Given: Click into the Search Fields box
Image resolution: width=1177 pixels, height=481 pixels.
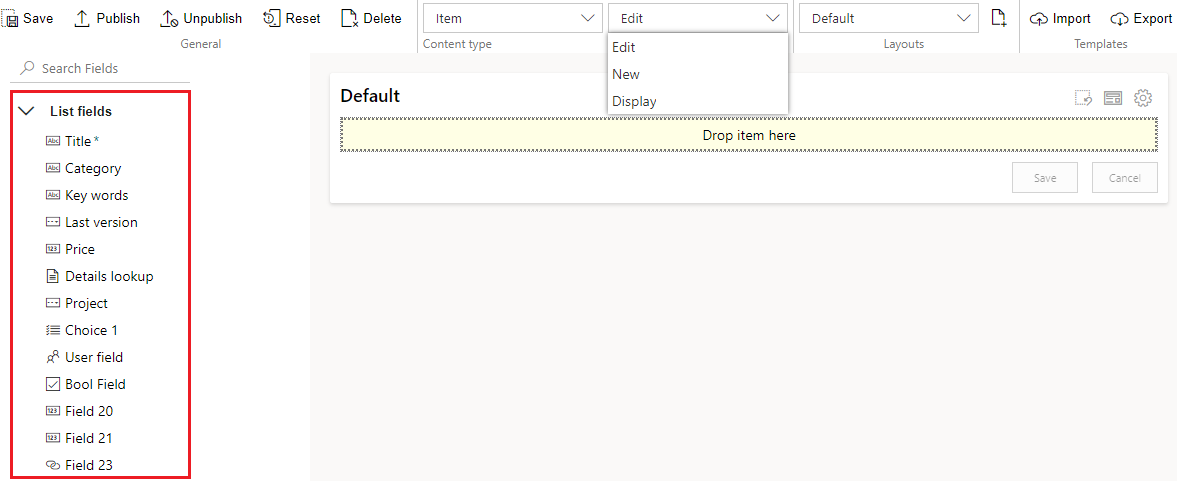Looking at the screenshot, I should click(x=110, y=68).
